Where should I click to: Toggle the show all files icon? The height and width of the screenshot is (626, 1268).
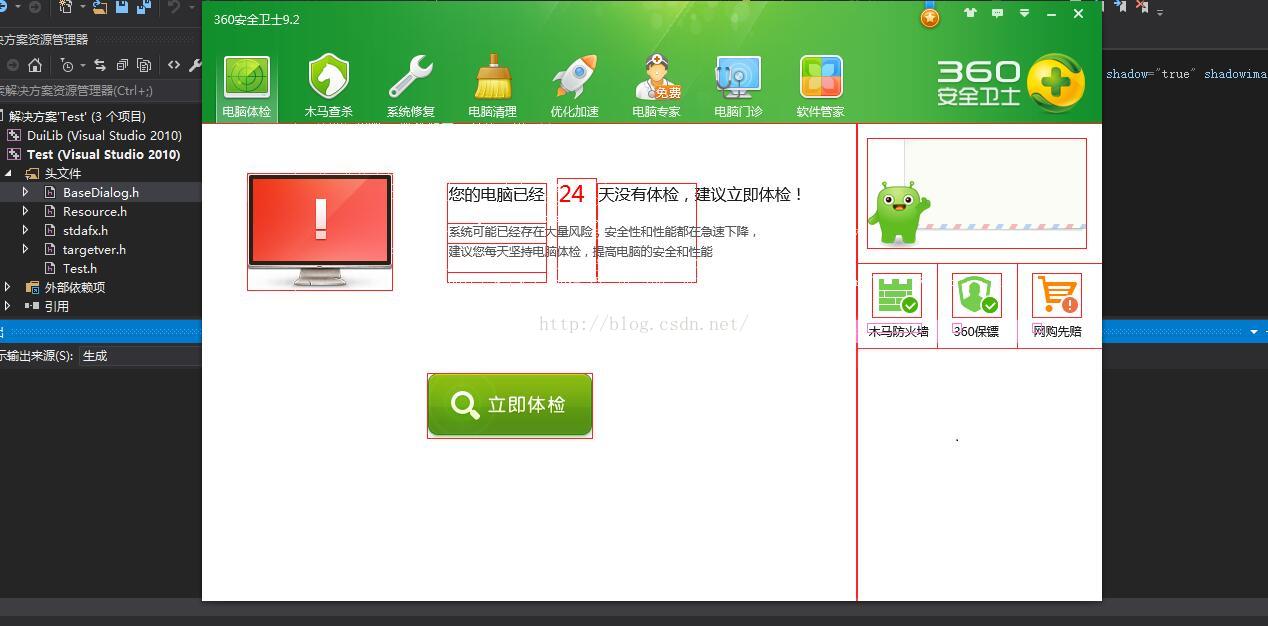(x=144, y=65)
